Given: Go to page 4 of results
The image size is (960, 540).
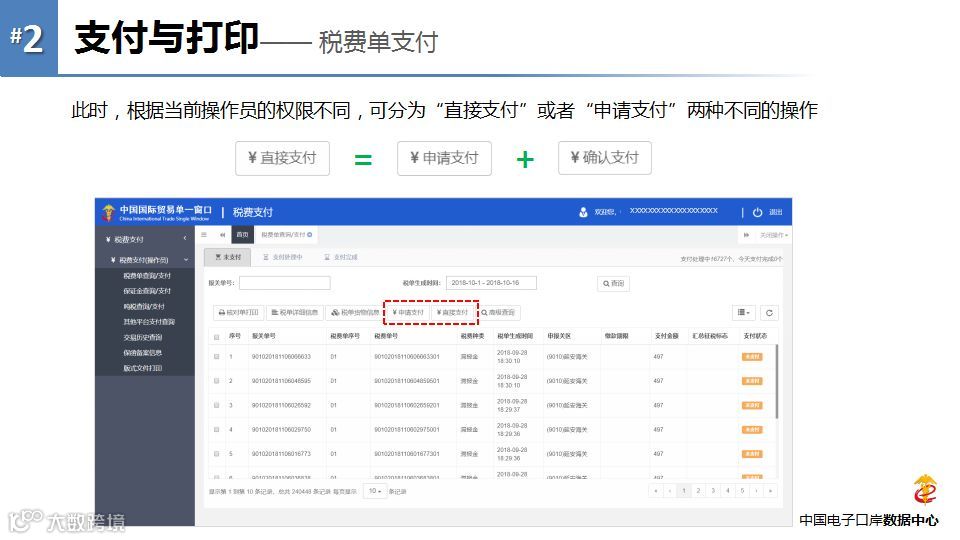Looking at the screenshot, I should coord(727,491).
